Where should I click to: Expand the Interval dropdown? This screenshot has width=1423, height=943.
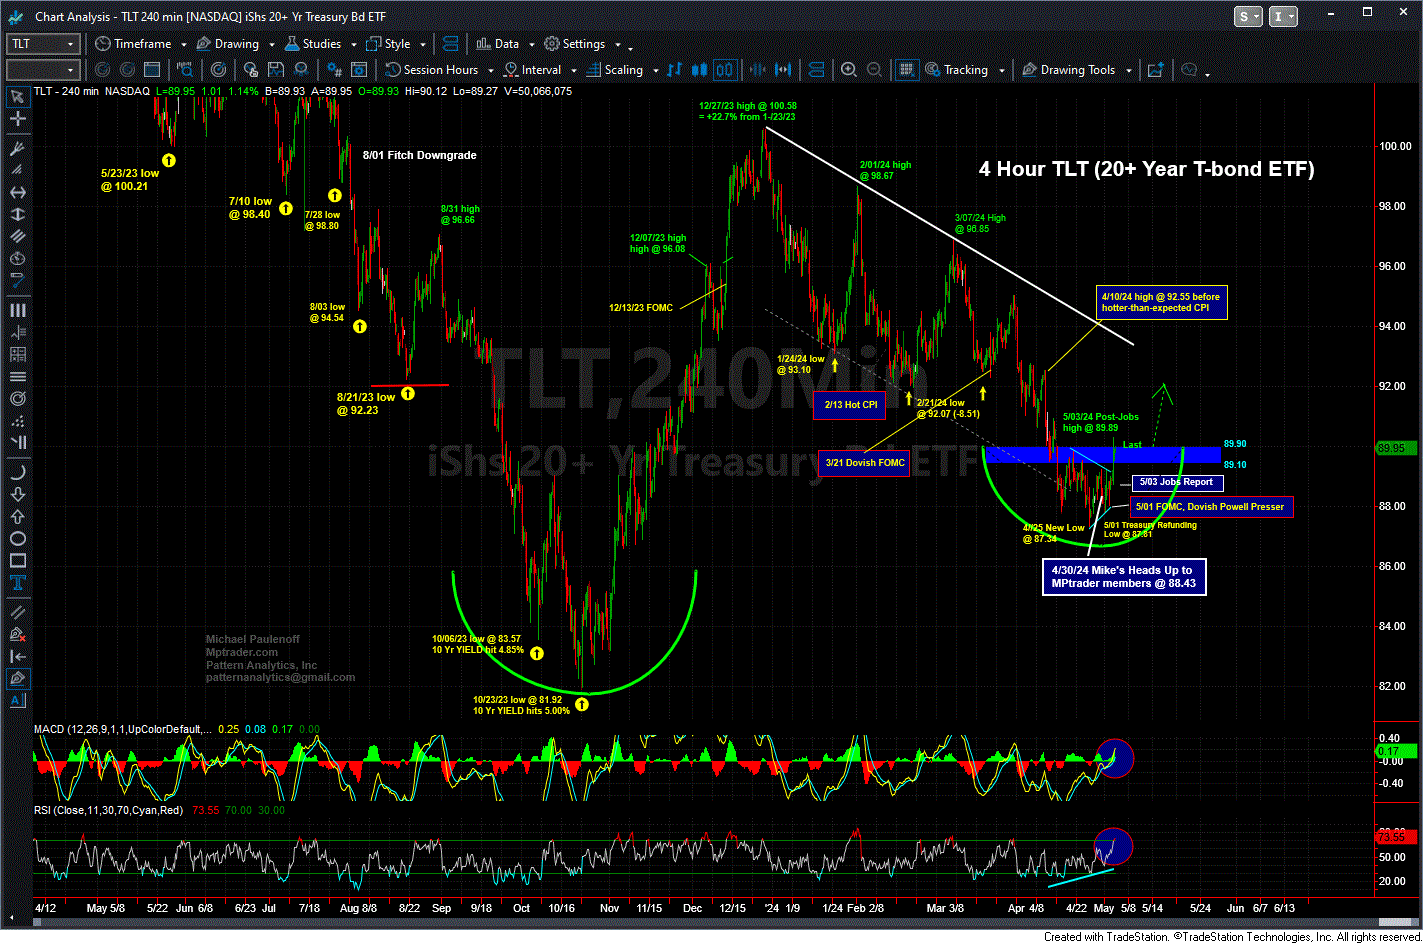click(x=573, y=71)
